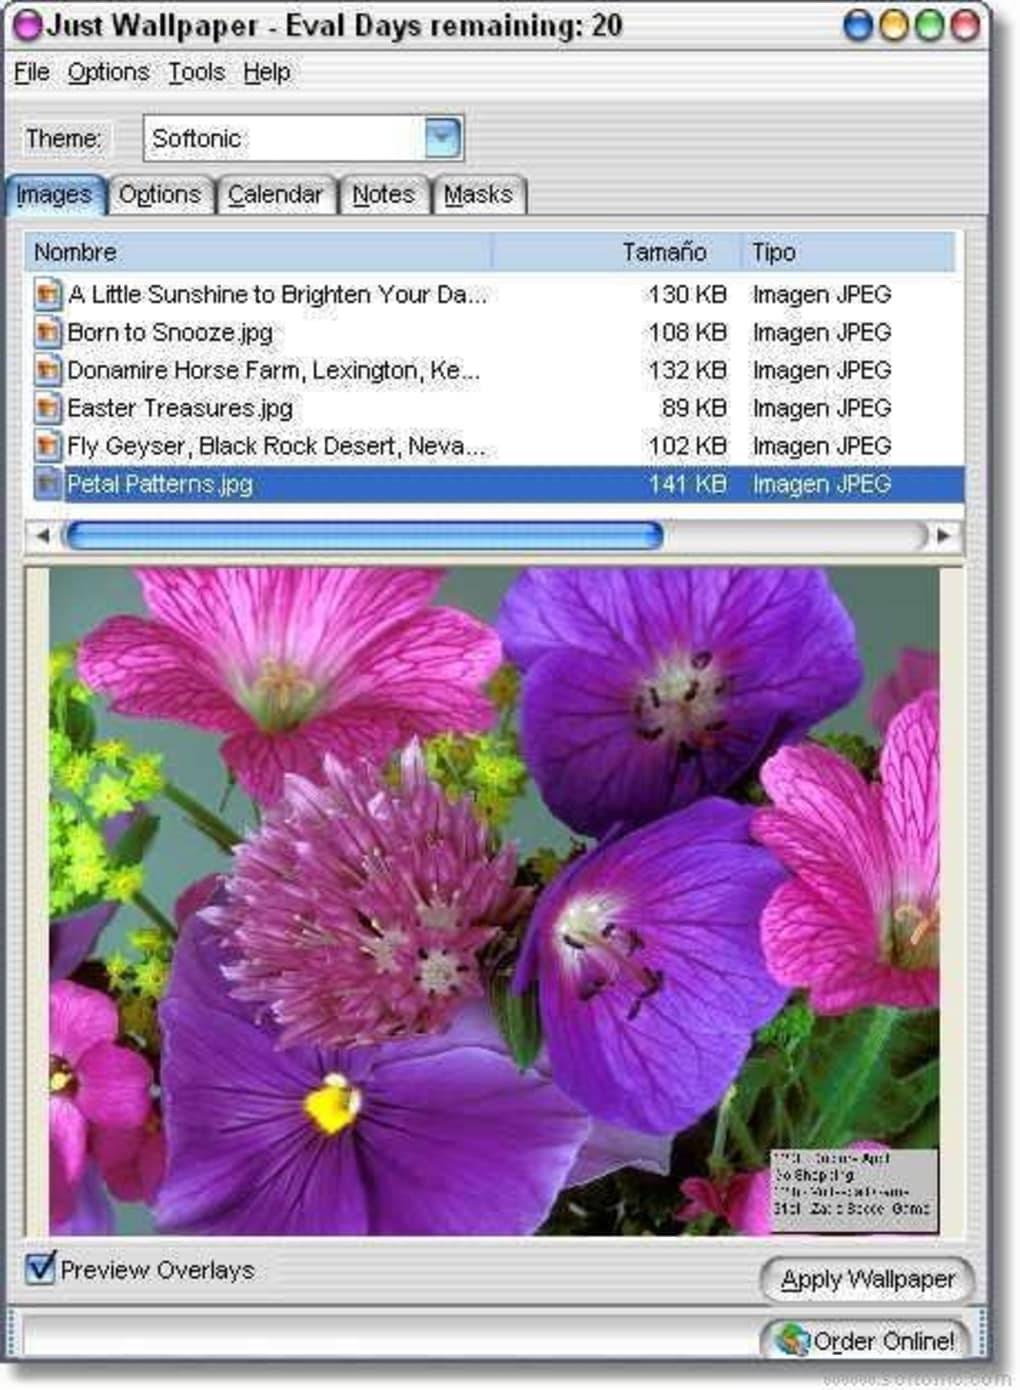The height and width of the screenshot is (1390, 1020).
Task: Click the icon of A Little Sunshine file
Action: (x=47, y=294)
